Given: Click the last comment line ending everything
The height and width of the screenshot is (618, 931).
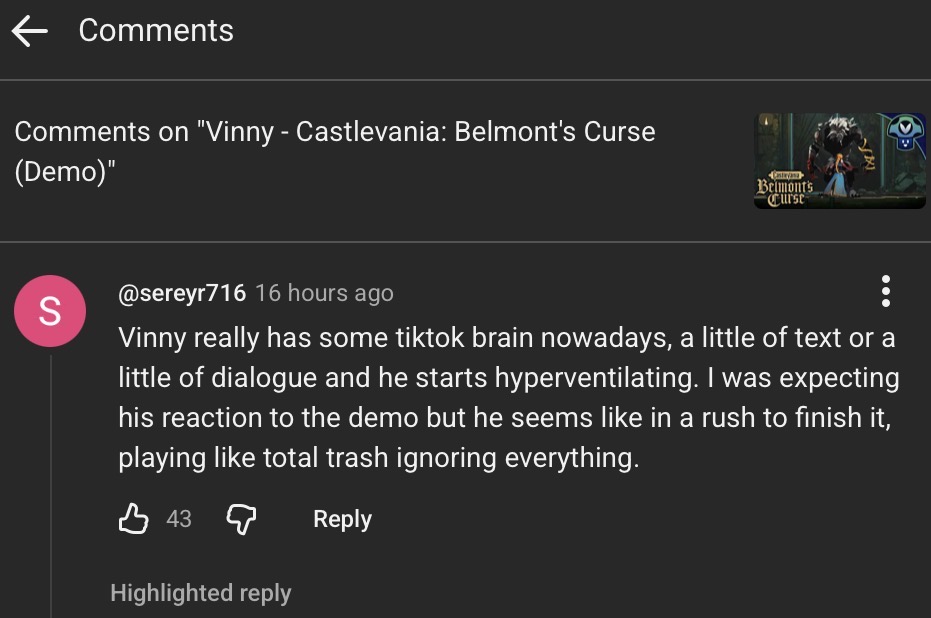Looking at the screenshot, I should (379, 458).
